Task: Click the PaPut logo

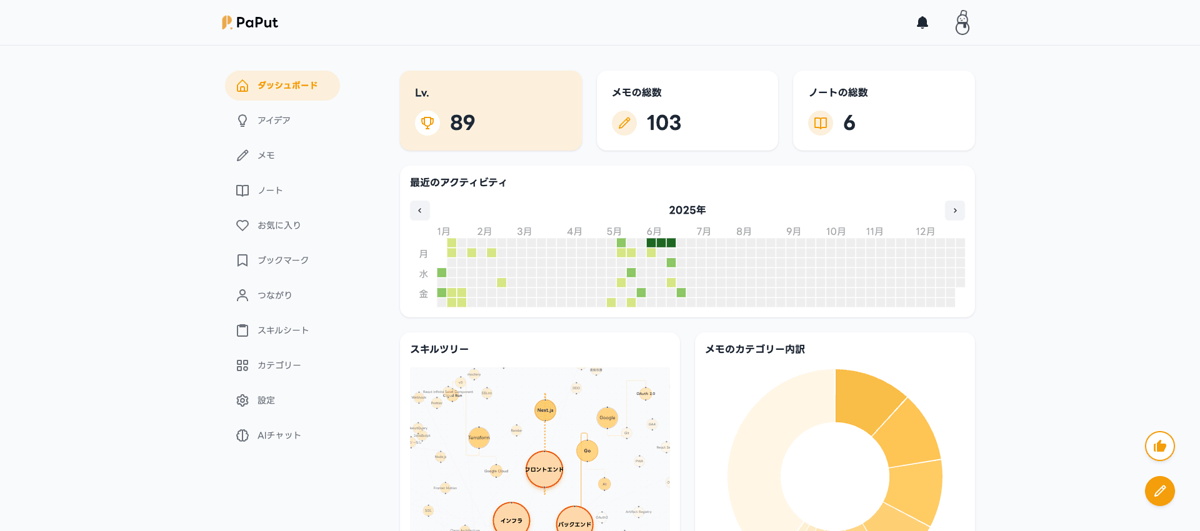Action: [x=250, y=22]
